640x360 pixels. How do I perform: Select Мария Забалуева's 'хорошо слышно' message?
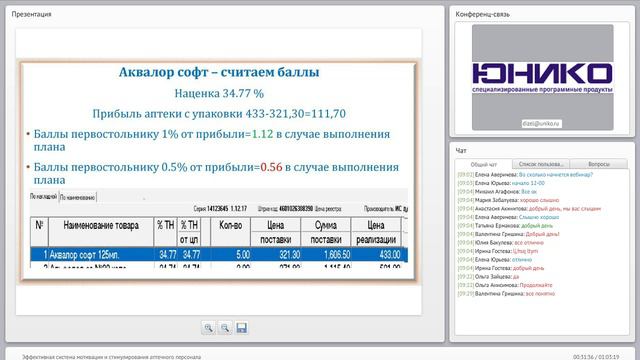(539, 200)
